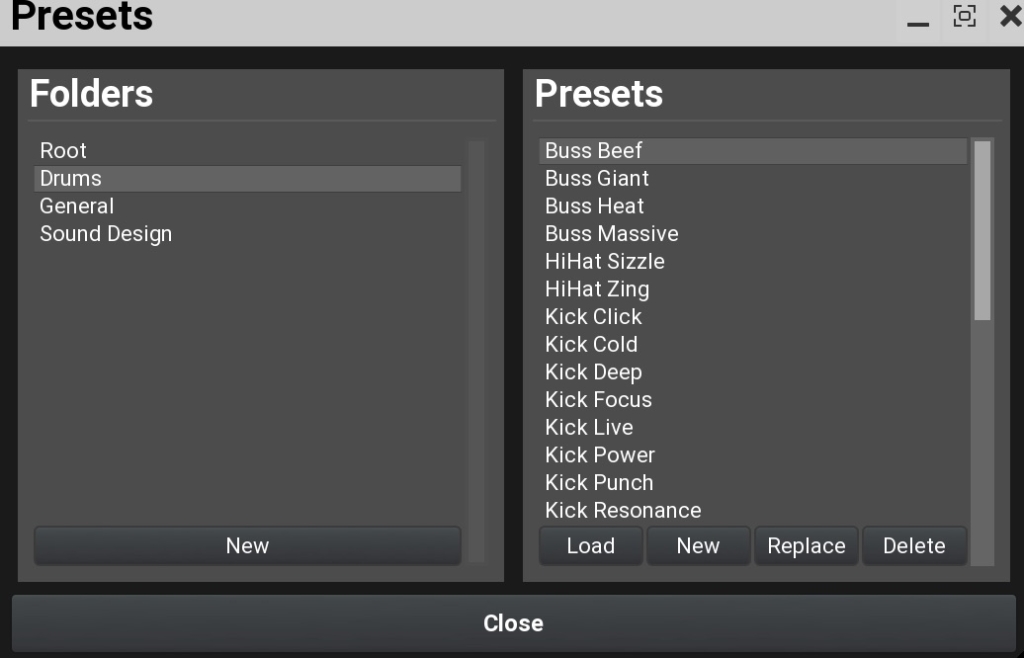Open the General folder

(x=77, y=206)
